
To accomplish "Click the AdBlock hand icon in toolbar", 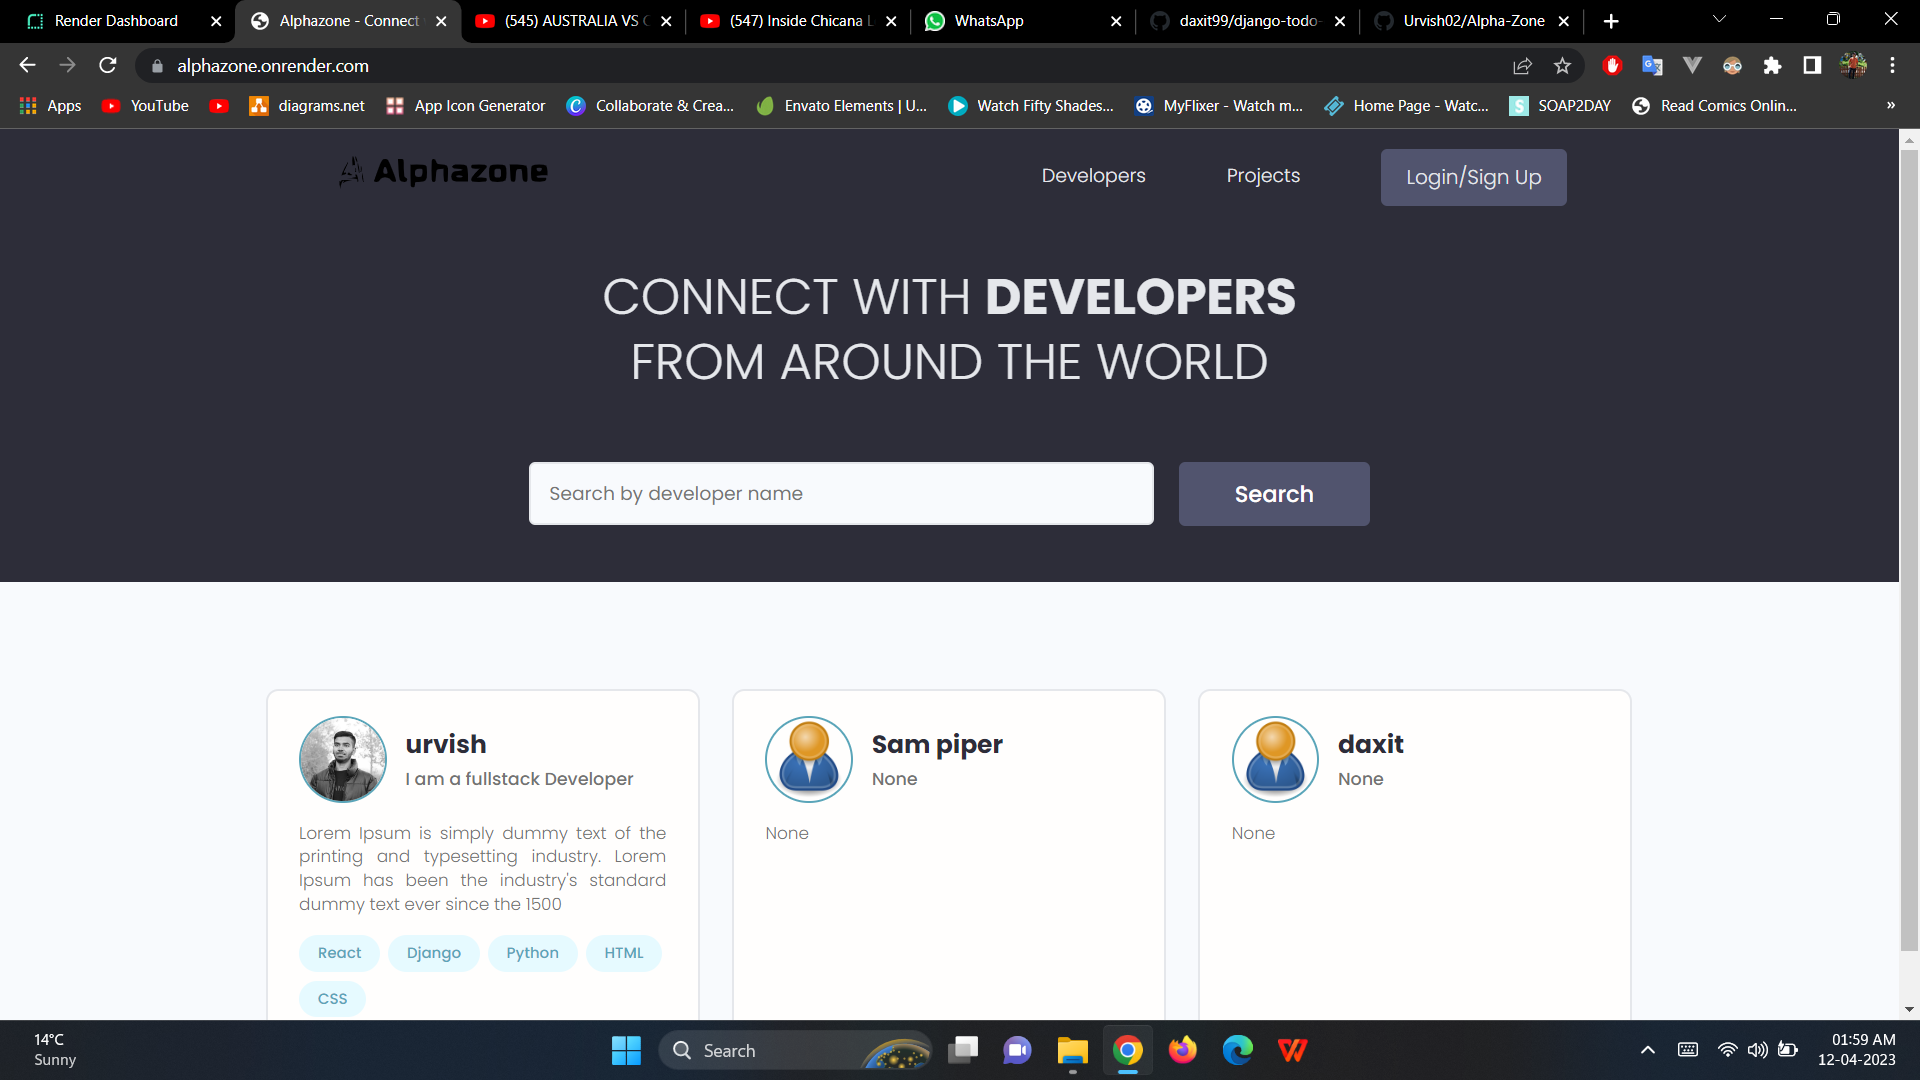I will tap(1611, 65).
